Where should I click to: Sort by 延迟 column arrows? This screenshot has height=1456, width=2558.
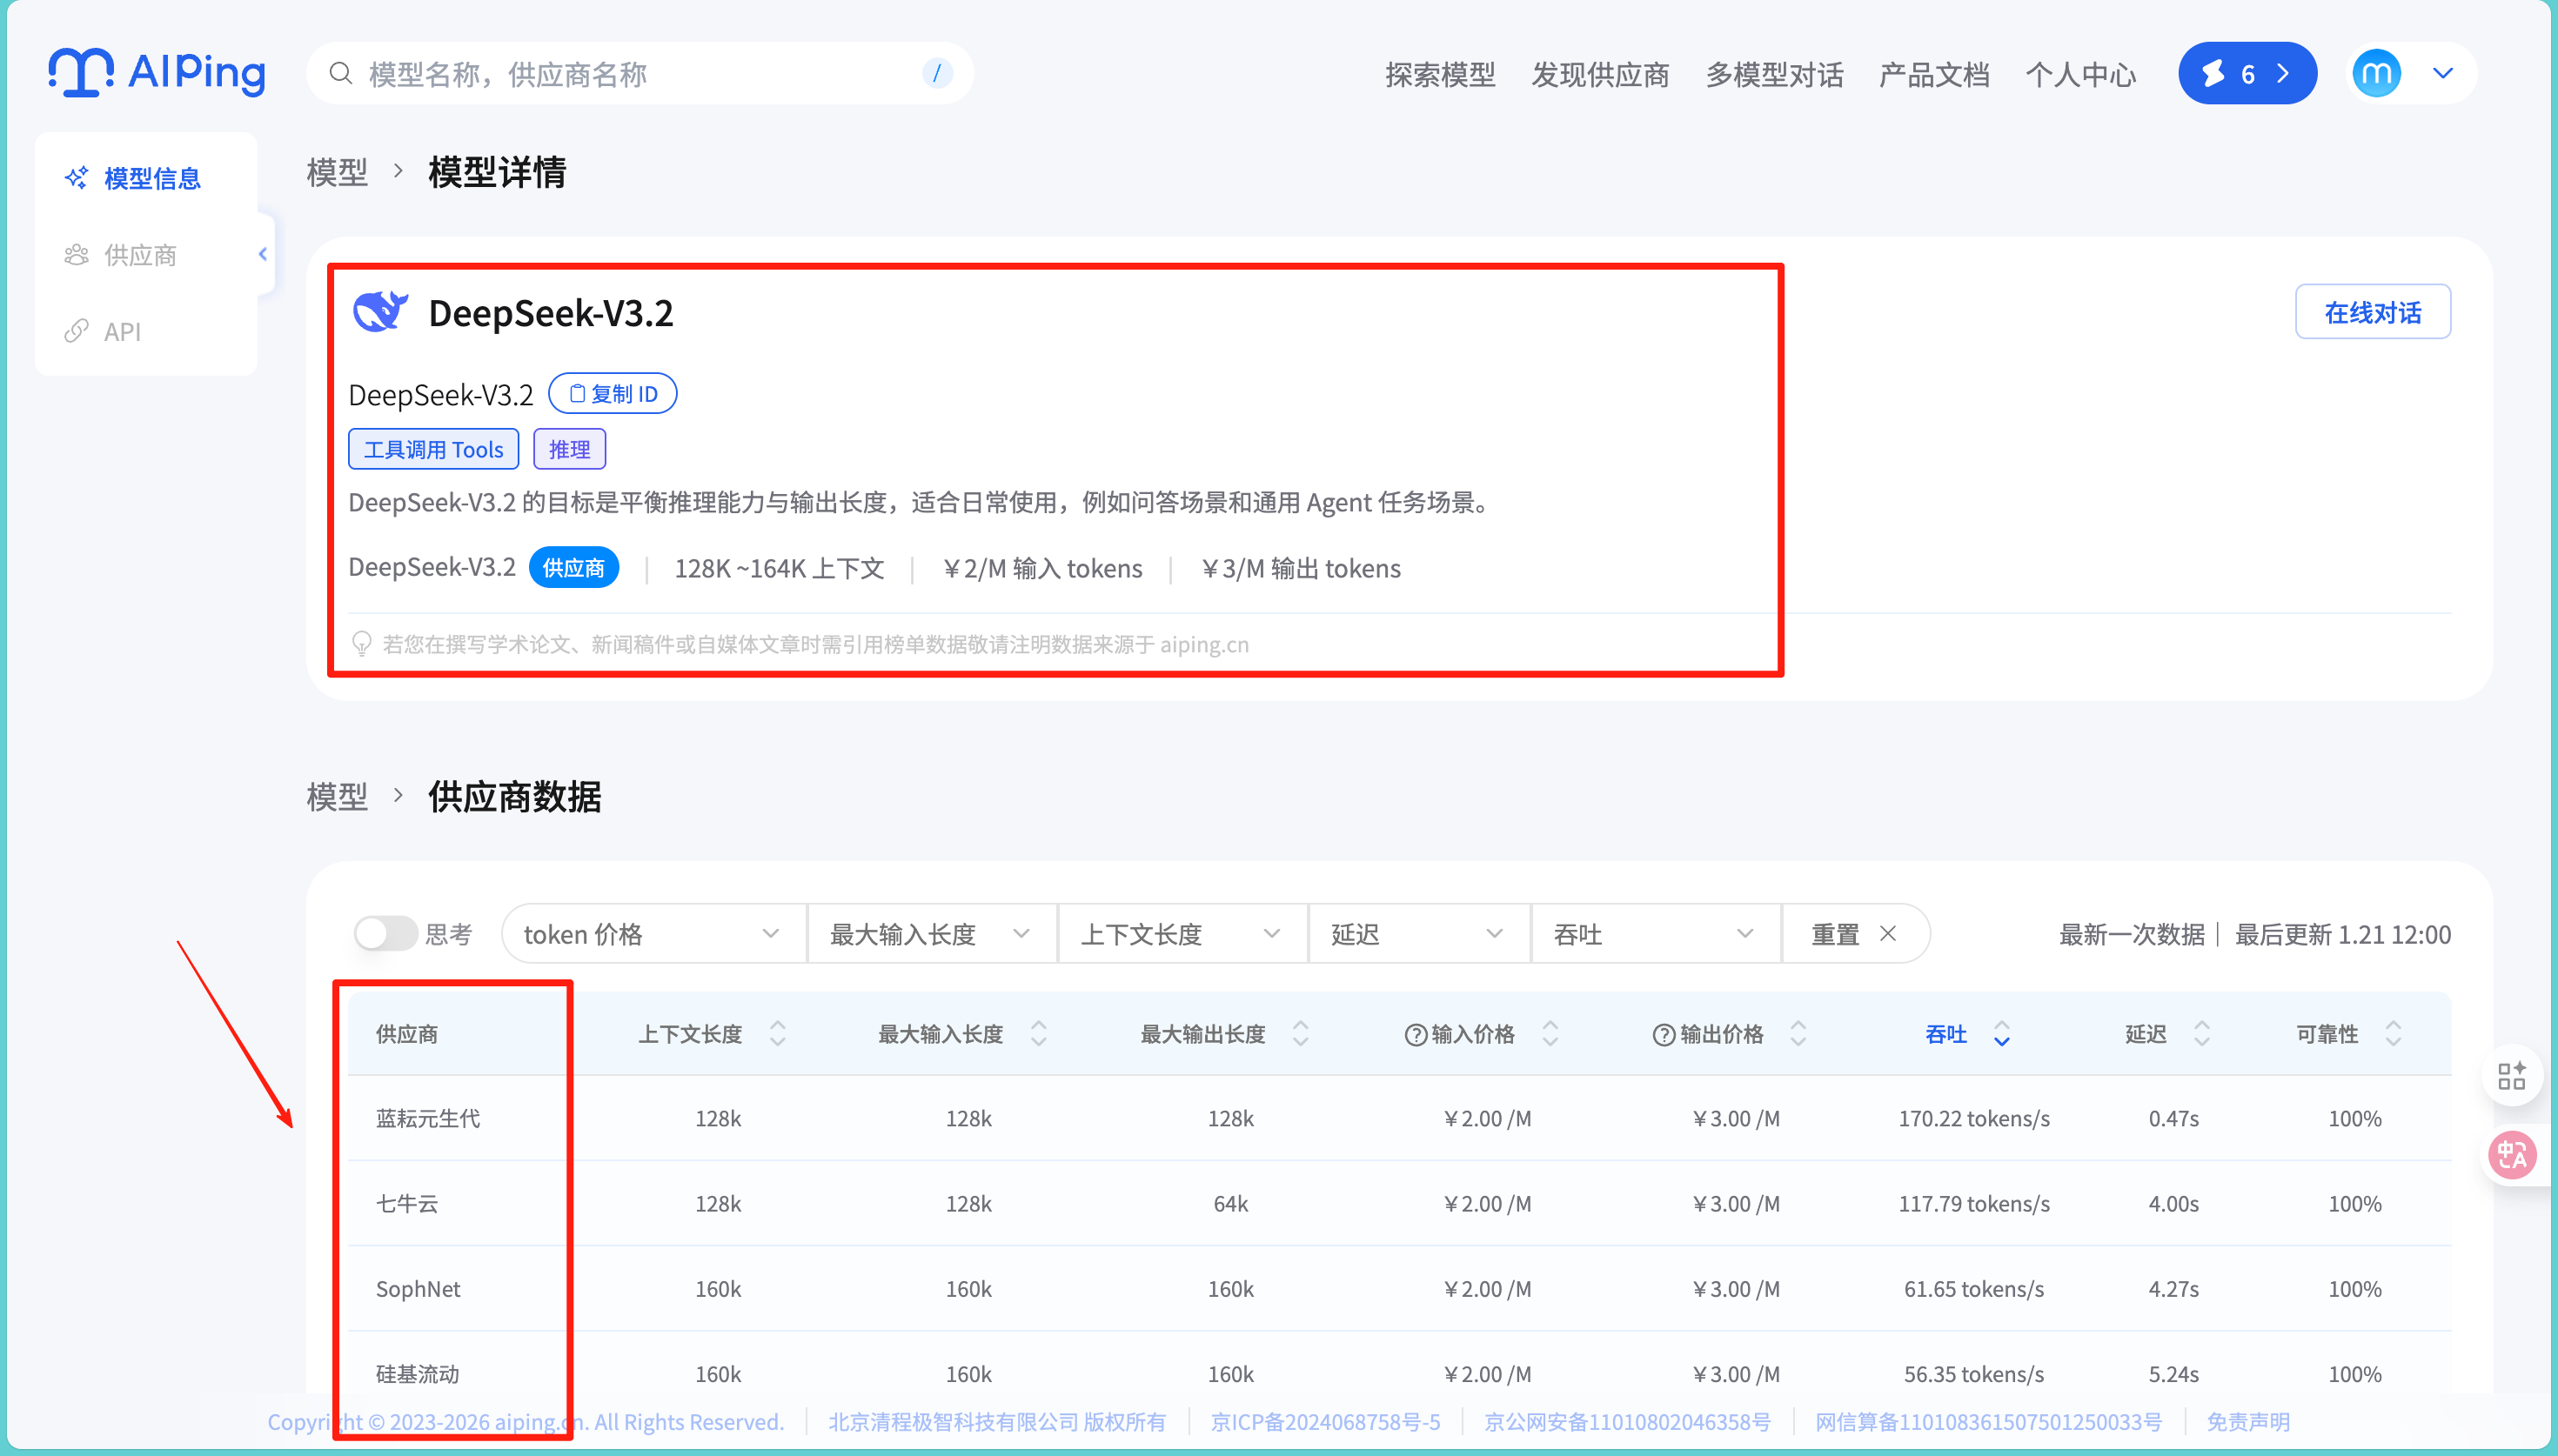(2201, 1034)
